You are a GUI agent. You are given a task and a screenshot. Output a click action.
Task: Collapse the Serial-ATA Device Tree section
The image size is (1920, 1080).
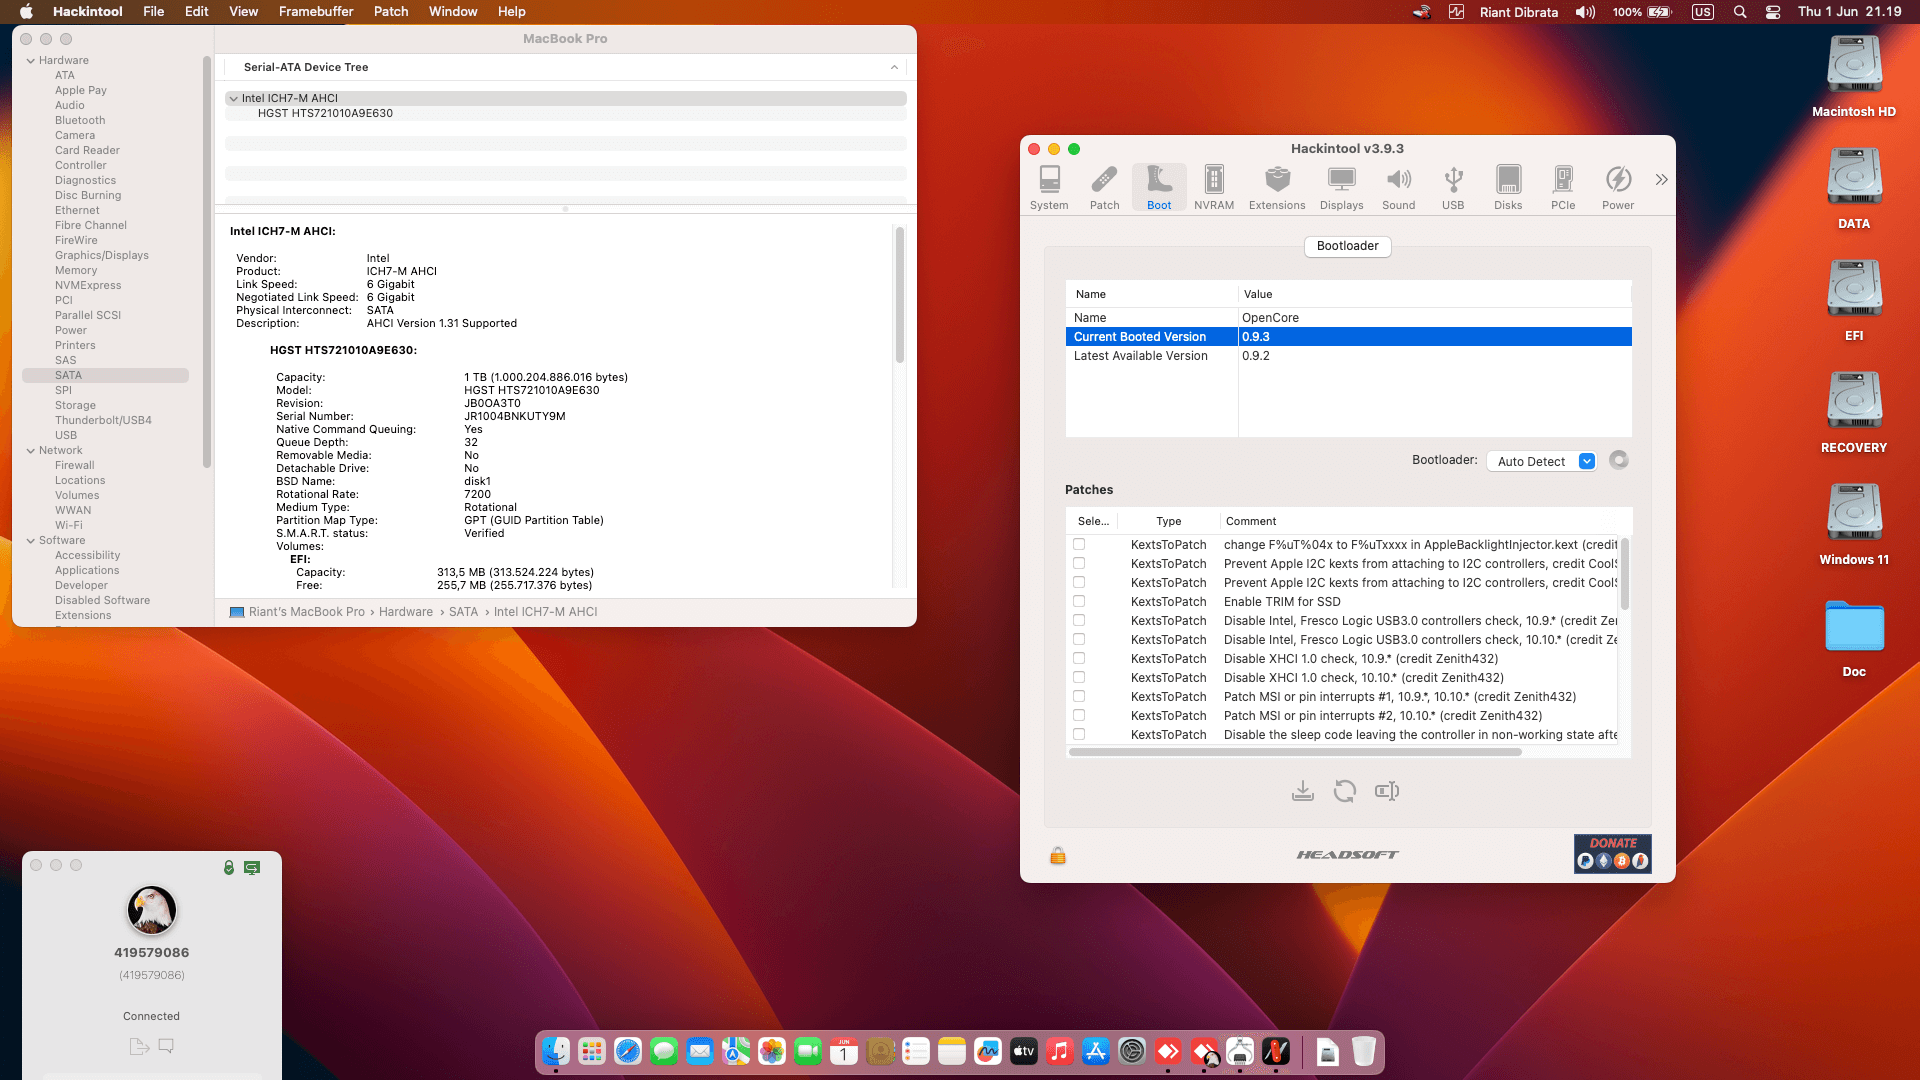point(894,67)
